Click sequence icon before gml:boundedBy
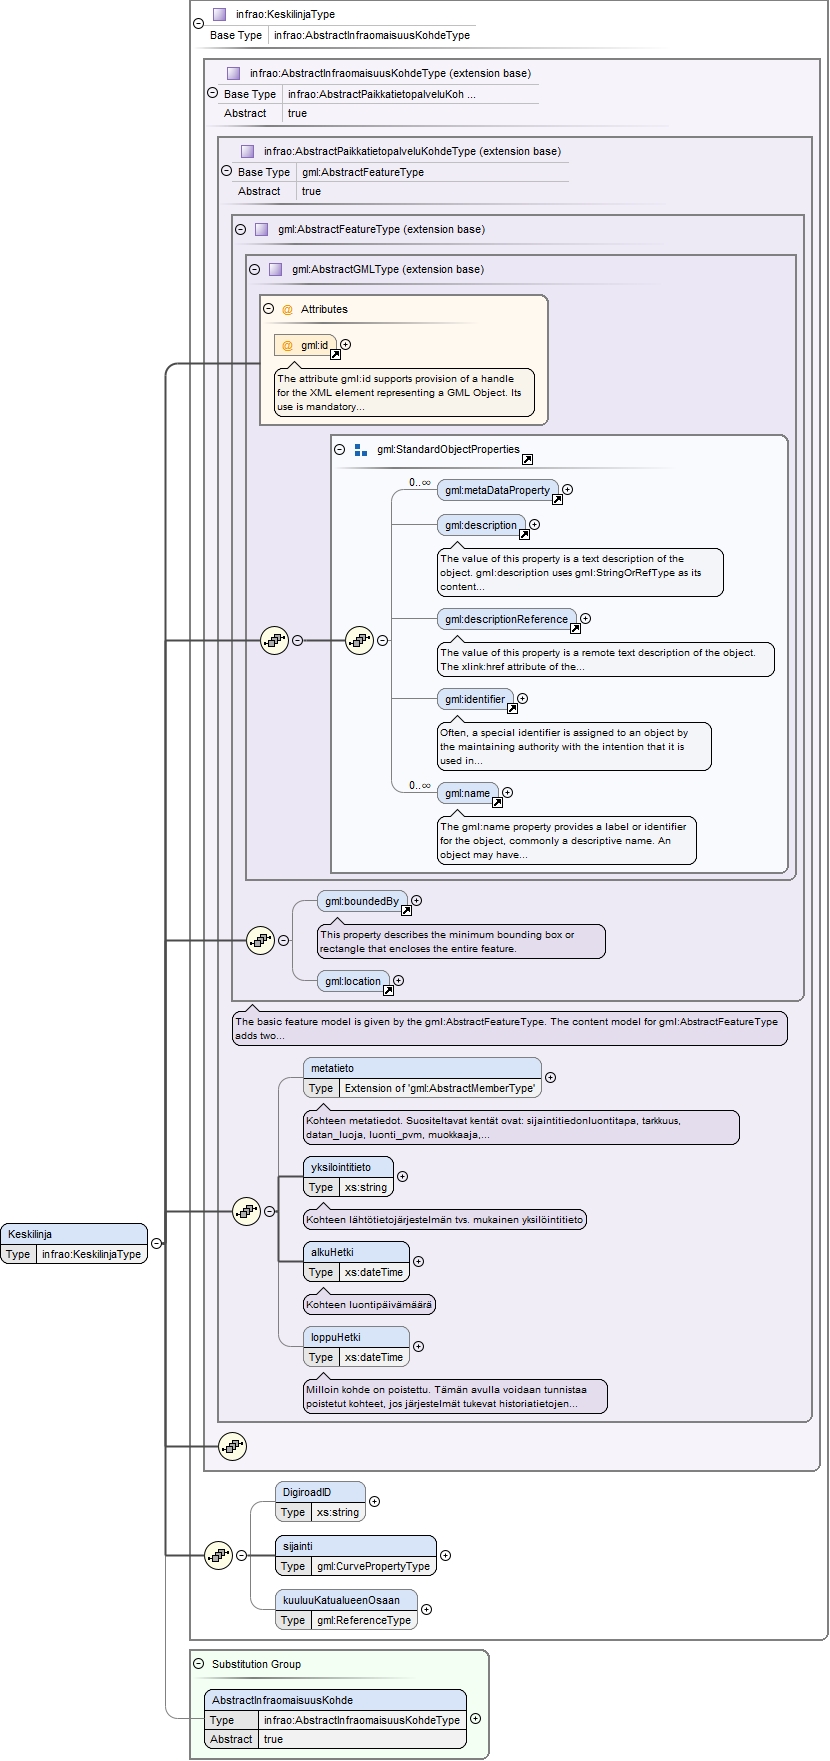 [x=260, y=940]
